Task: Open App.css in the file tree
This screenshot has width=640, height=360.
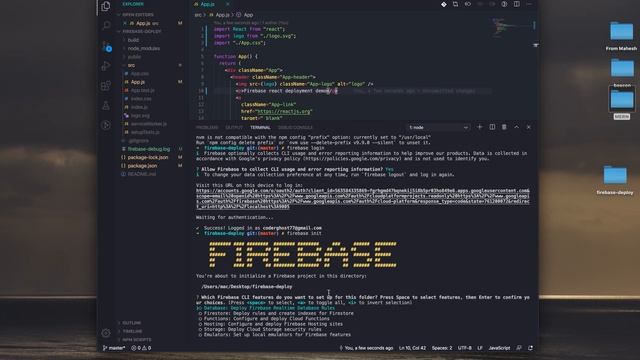Action: click(140, 74)
